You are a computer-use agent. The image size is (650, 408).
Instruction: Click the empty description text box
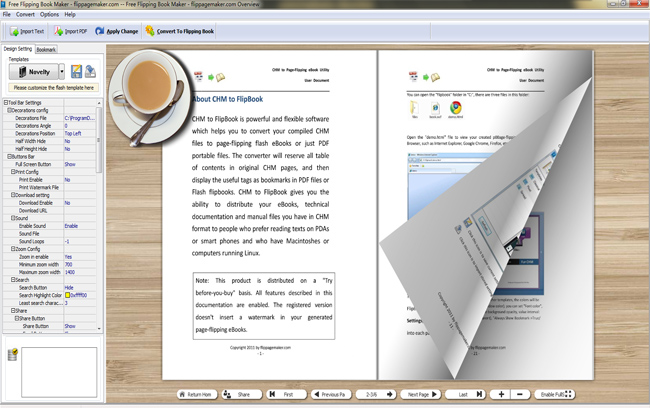pyautogui.click(x=59, y=372)
